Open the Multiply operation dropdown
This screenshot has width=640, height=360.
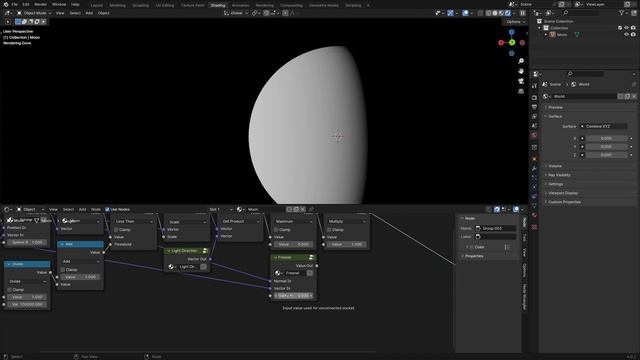point(347,221)
